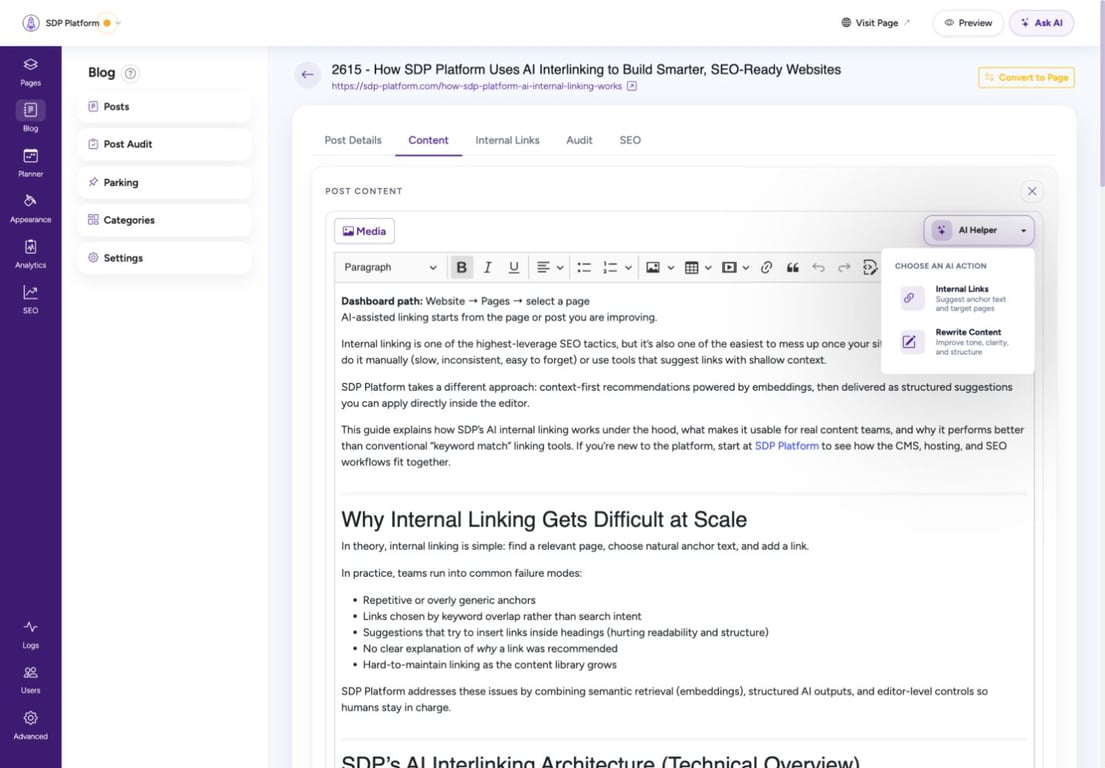
Task: Open the Planner in sidebar
Action: pyautogui.click(x=30, y=163)
